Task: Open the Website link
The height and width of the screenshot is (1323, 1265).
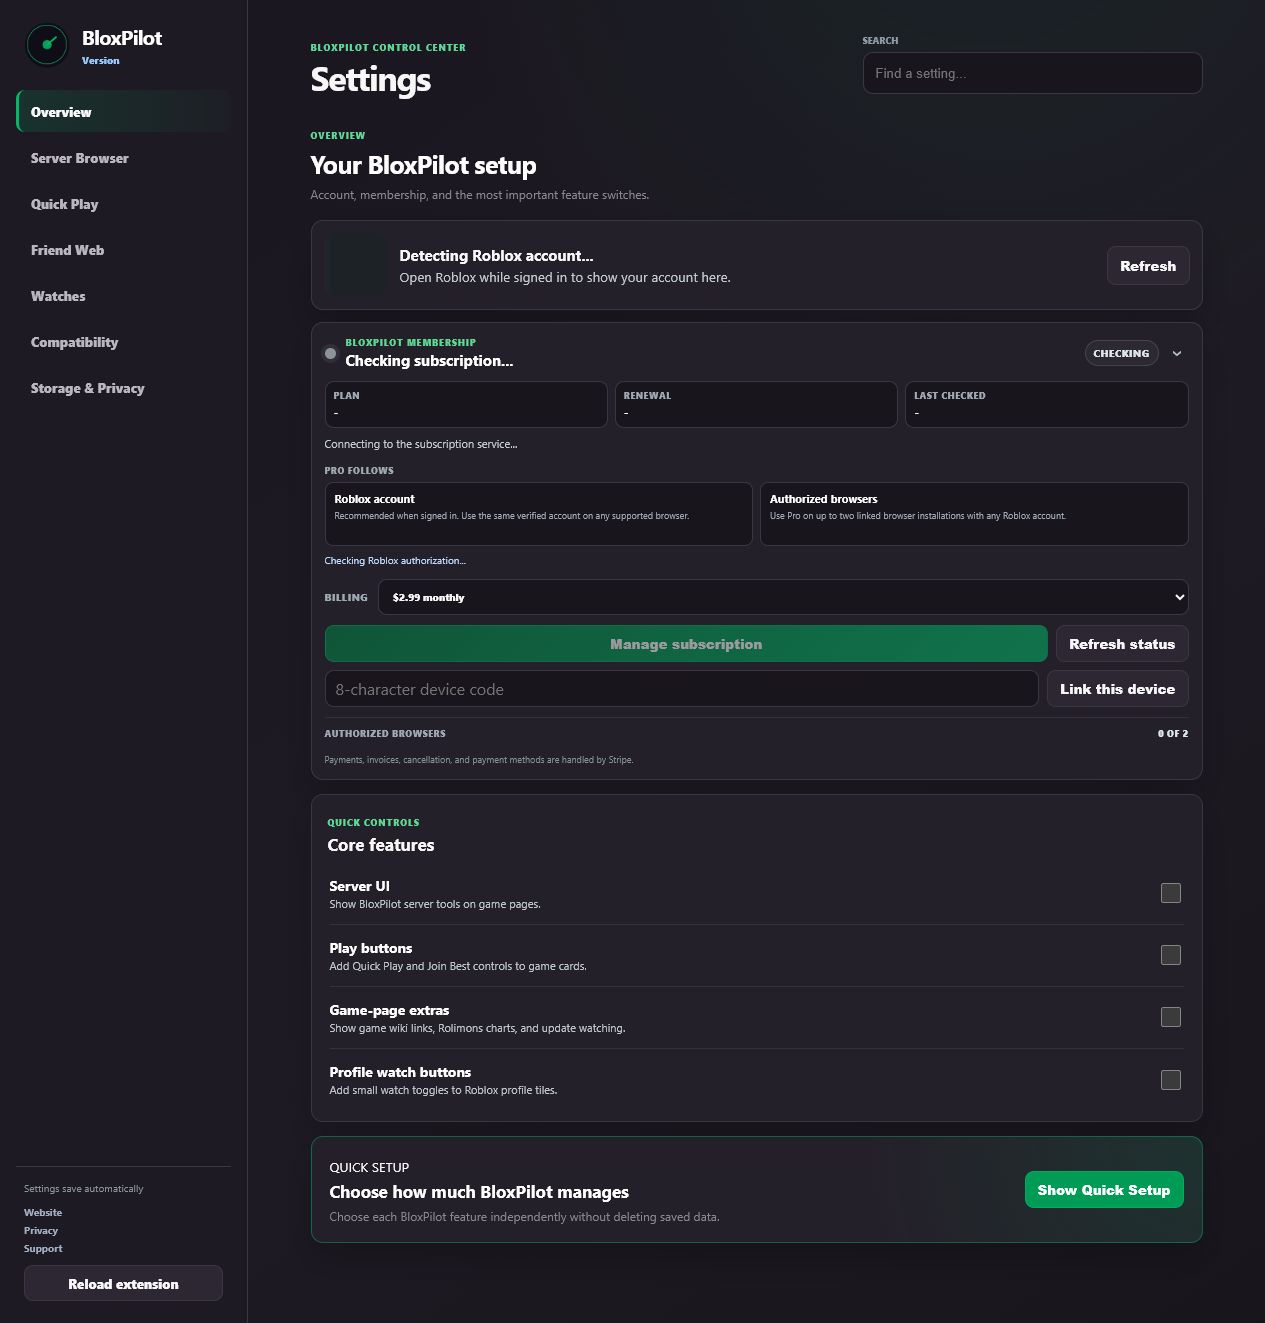Action: pos(43,1212)
